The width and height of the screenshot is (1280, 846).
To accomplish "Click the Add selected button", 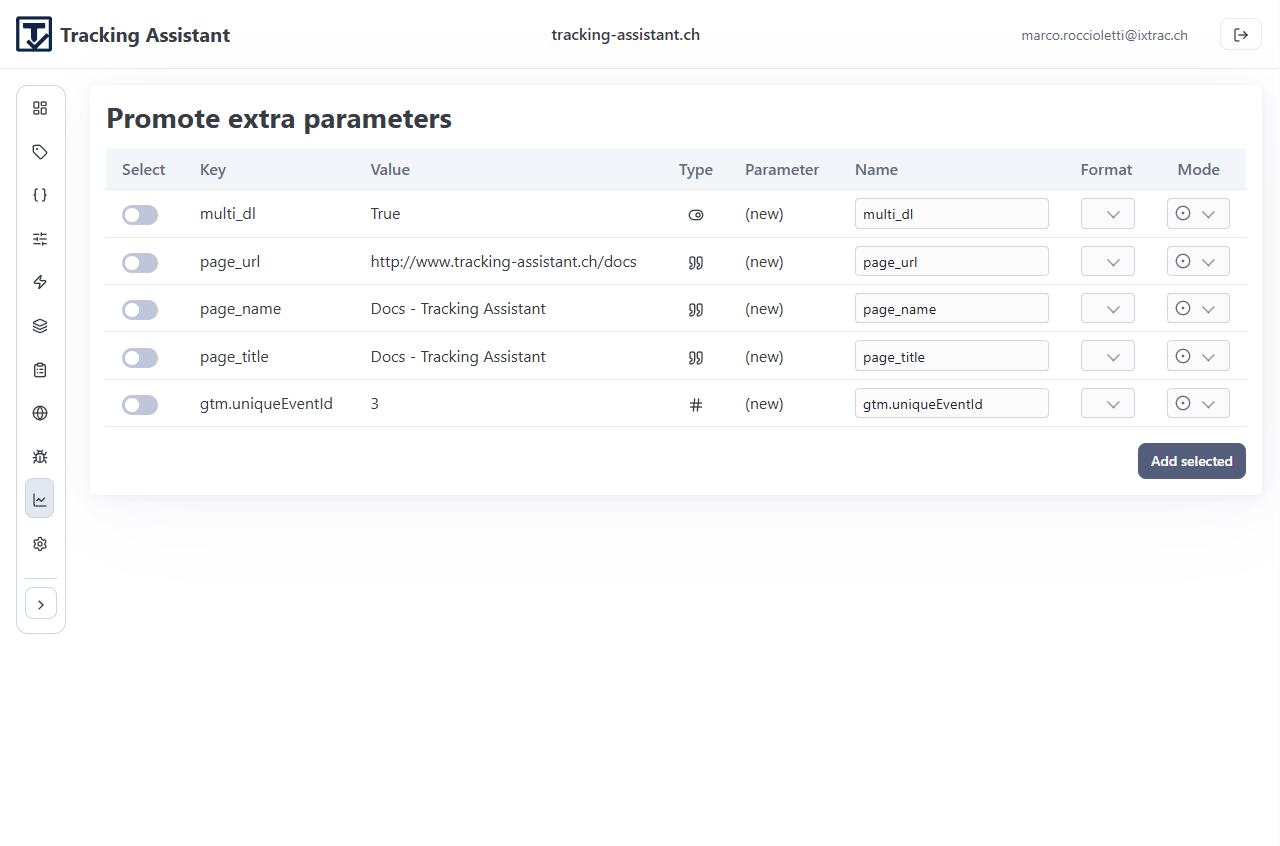I will point(1191,461).
